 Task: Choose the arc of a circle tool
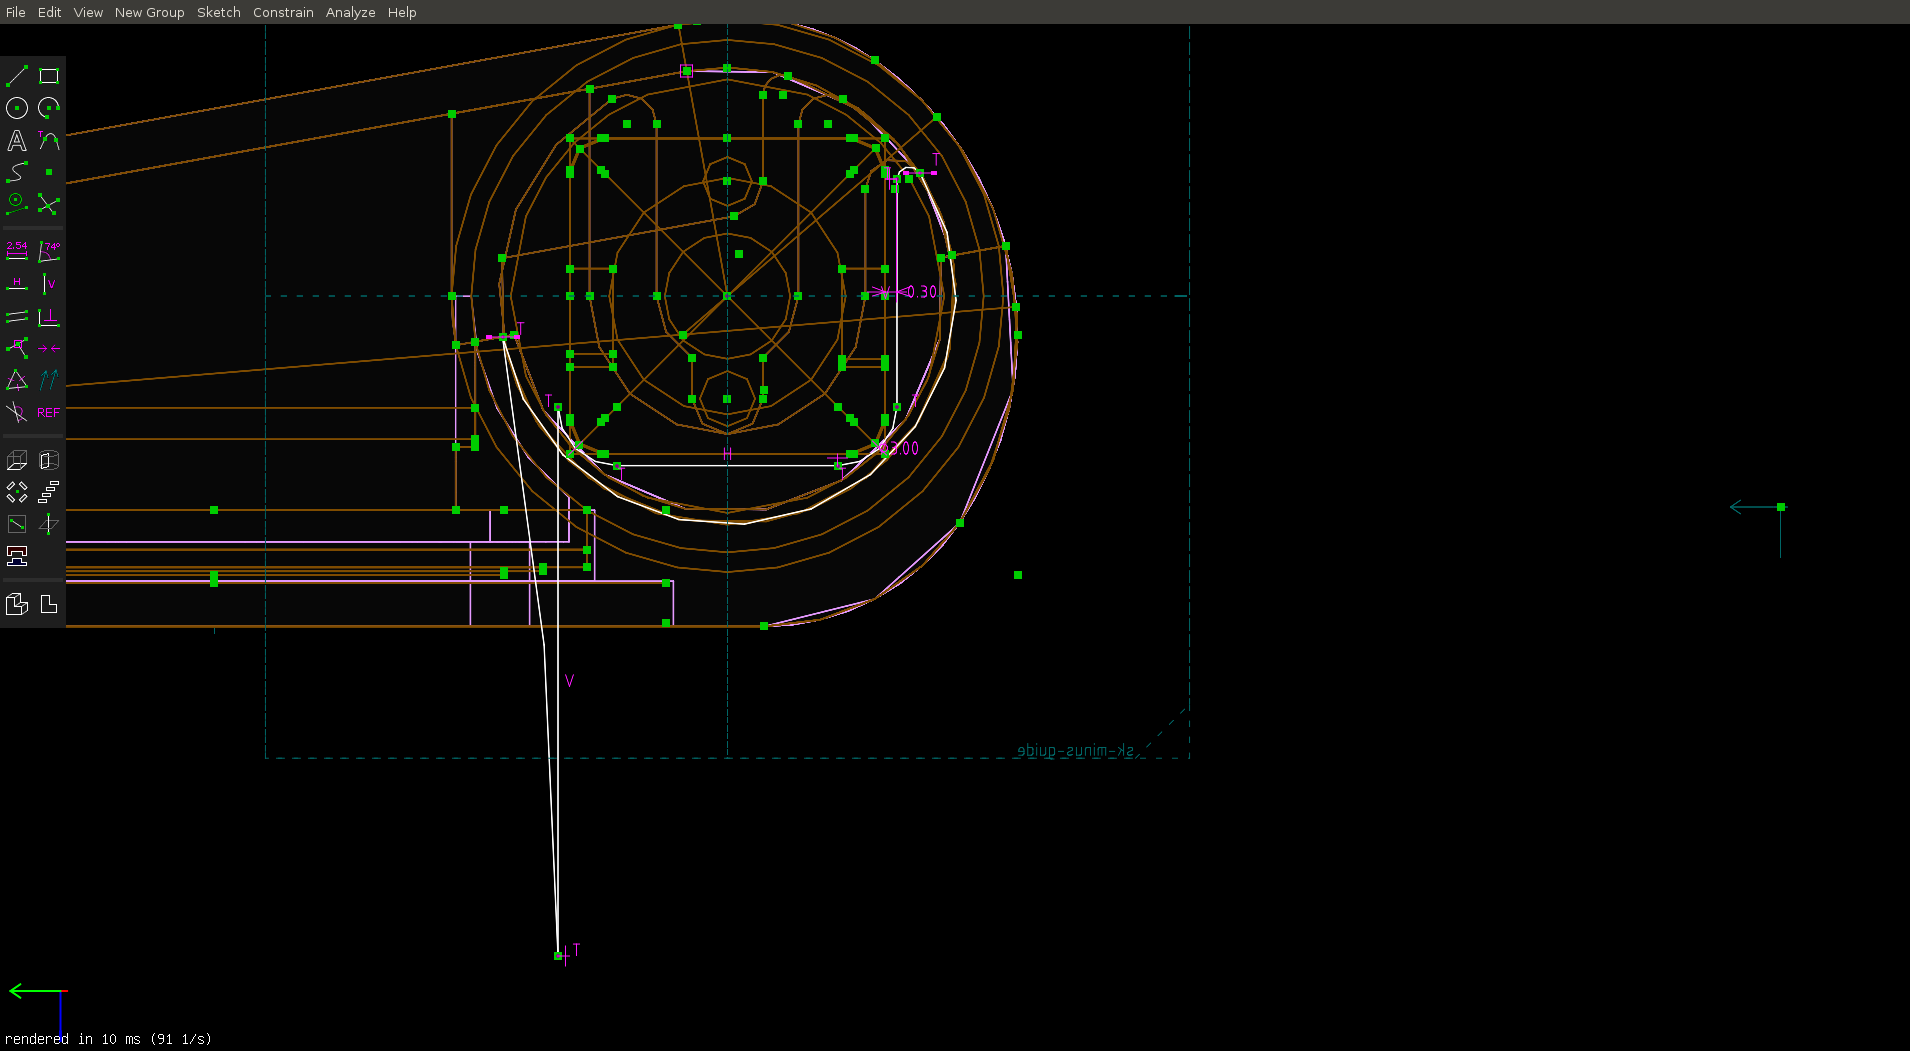(x=49, y=108)
